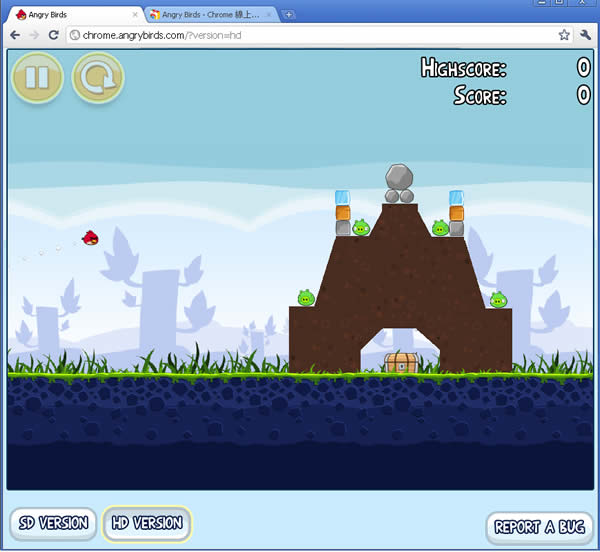
Task: Close the first Angry Birds tab
Action: click(x=135, y=15)
